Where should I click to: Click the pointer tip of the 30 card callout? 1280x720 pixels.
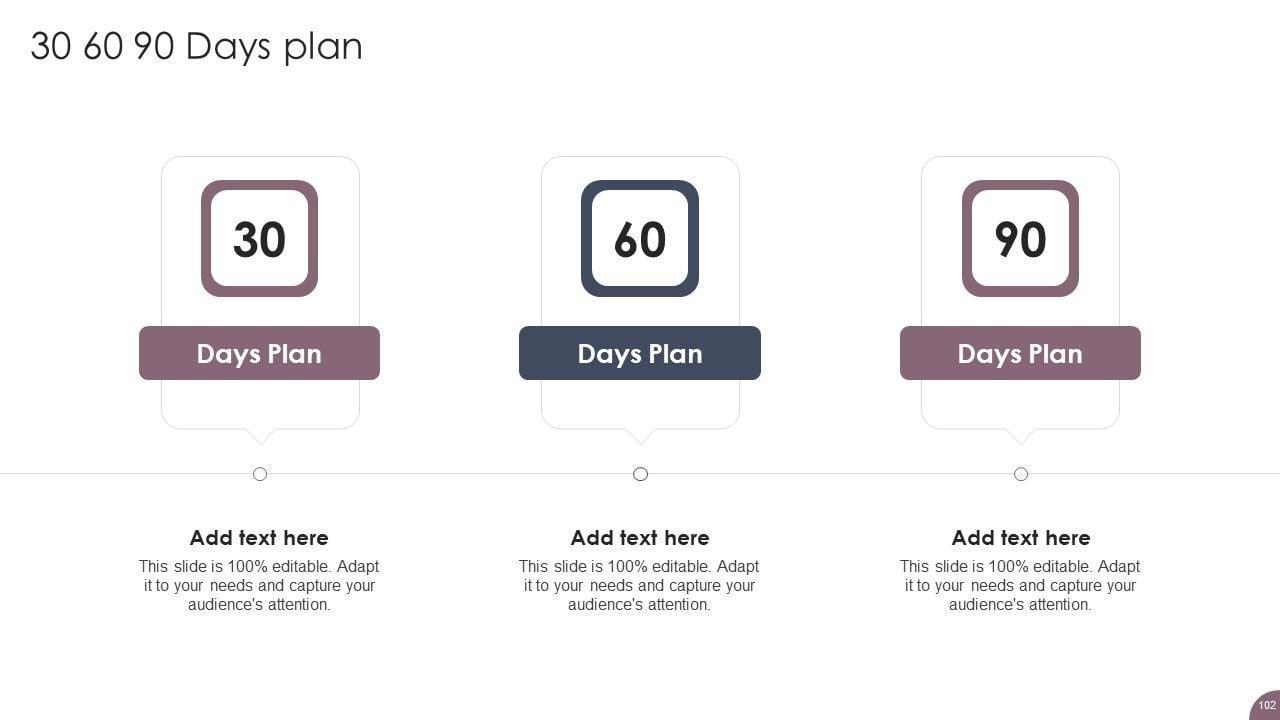click(x=260, y=440)
